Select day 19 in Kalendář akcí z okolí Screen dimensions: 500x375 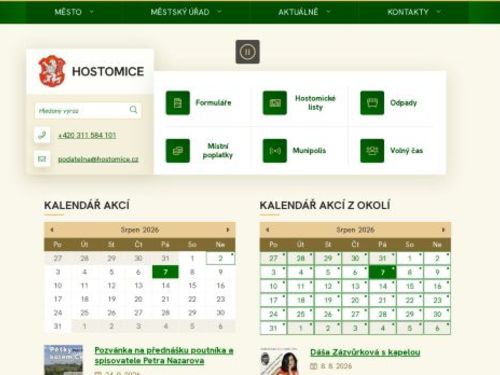click(328, 300)
